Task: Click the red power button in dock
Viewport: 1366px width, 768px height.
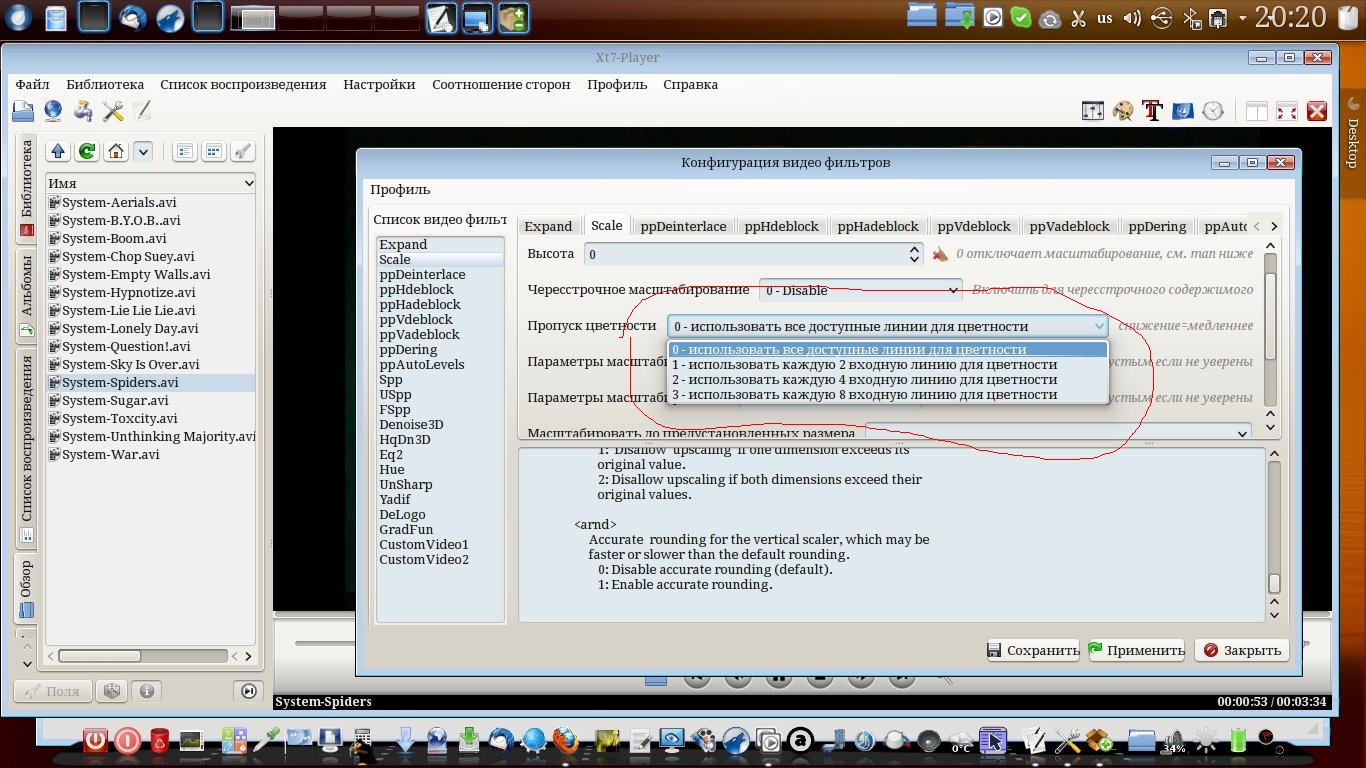Action: 95,741
